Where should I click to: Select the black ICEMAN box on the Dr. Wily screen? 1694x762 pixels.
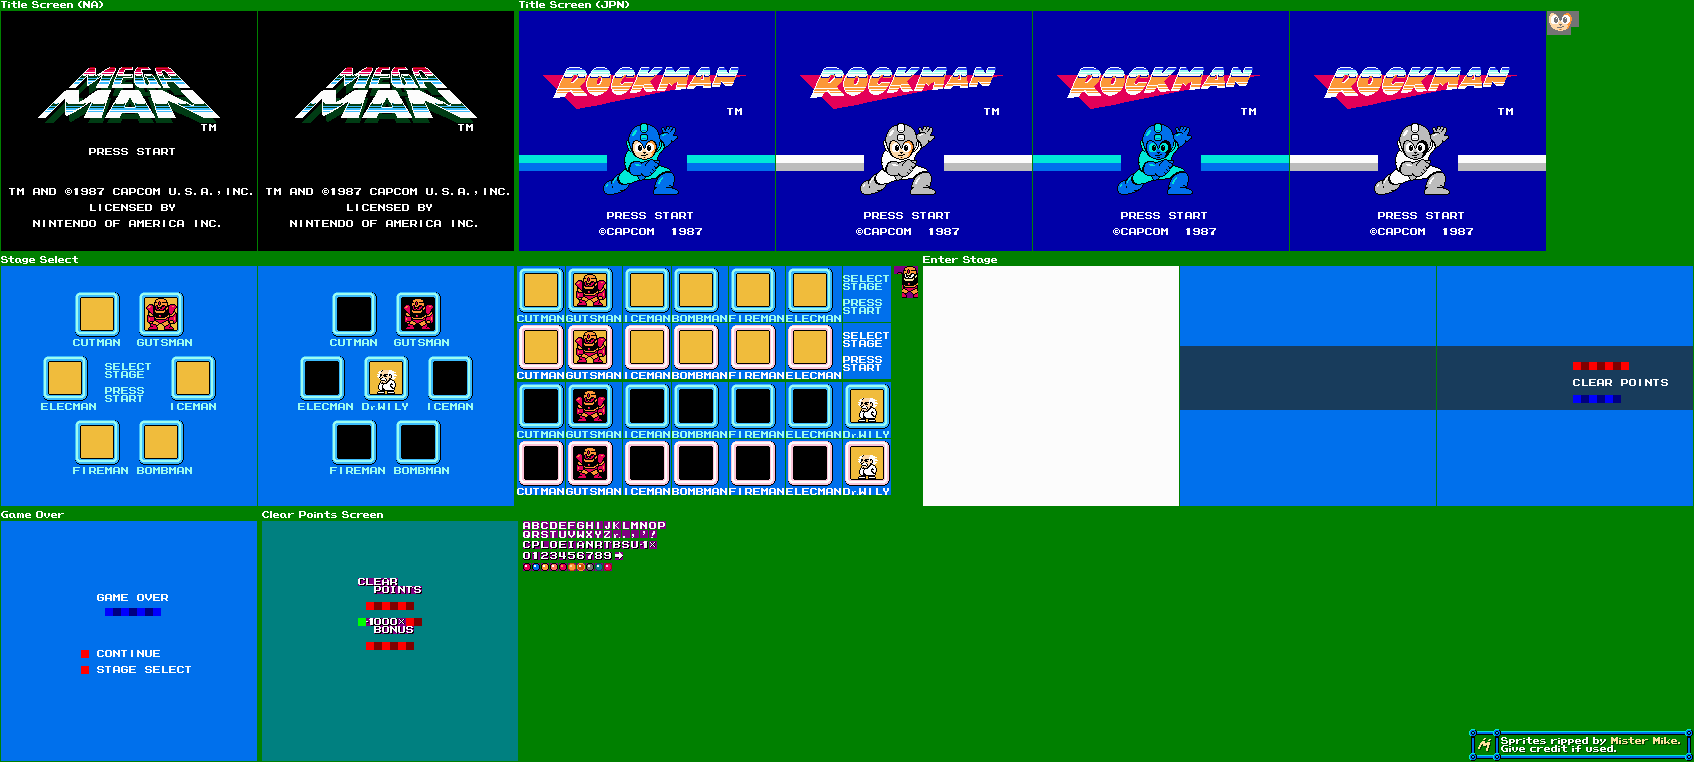pos(450,378)
